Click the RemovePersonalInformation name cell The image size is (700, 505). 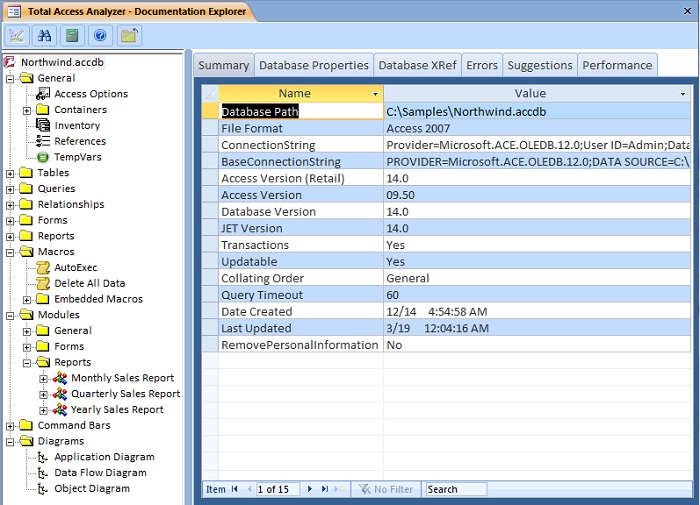coord(301,345)
